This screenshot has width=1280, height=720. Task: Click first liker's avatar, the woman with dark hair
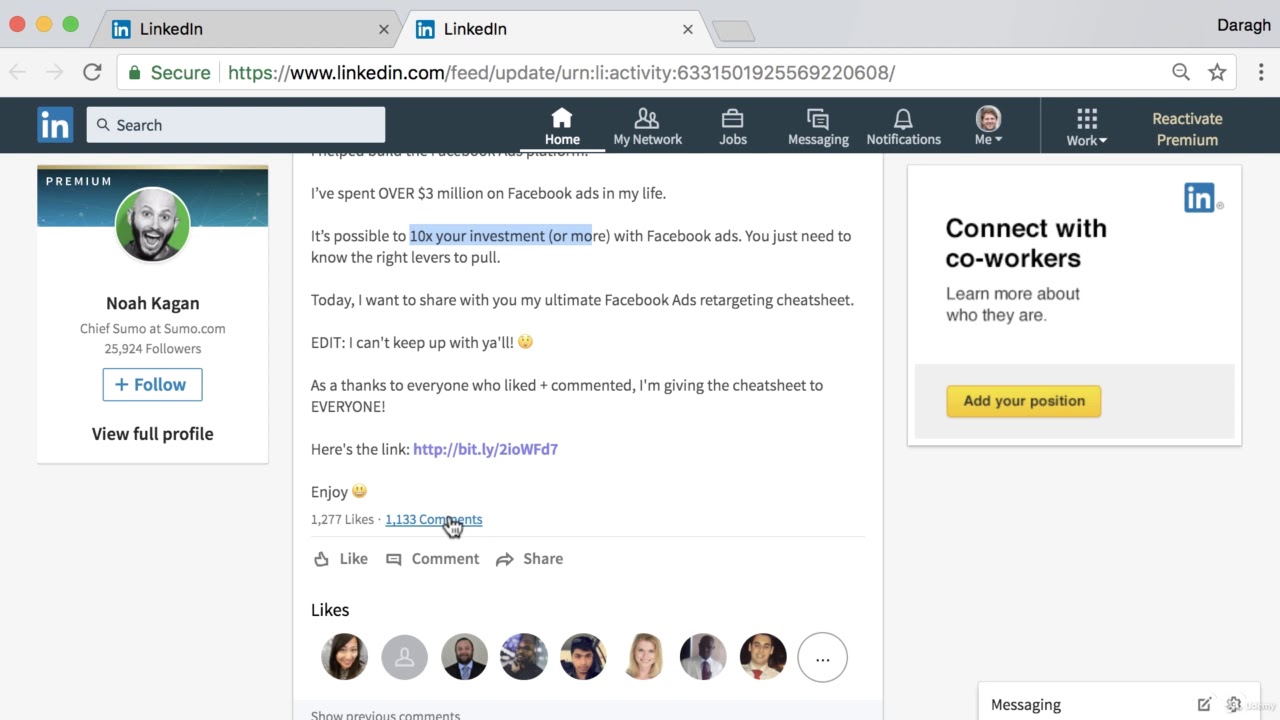click(x=345, y=657)
